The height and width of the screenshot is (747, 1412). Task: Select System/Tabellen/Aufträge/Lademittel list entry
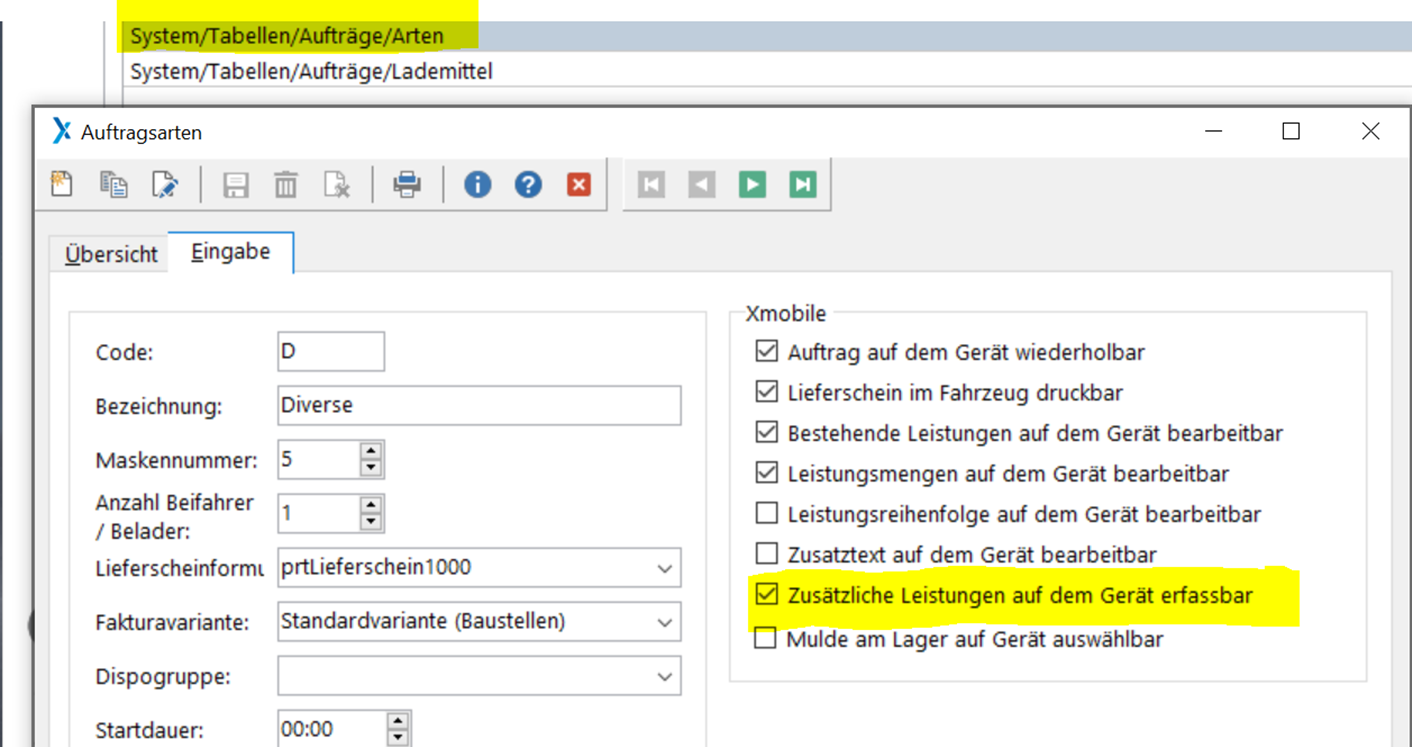coord(311,72)
